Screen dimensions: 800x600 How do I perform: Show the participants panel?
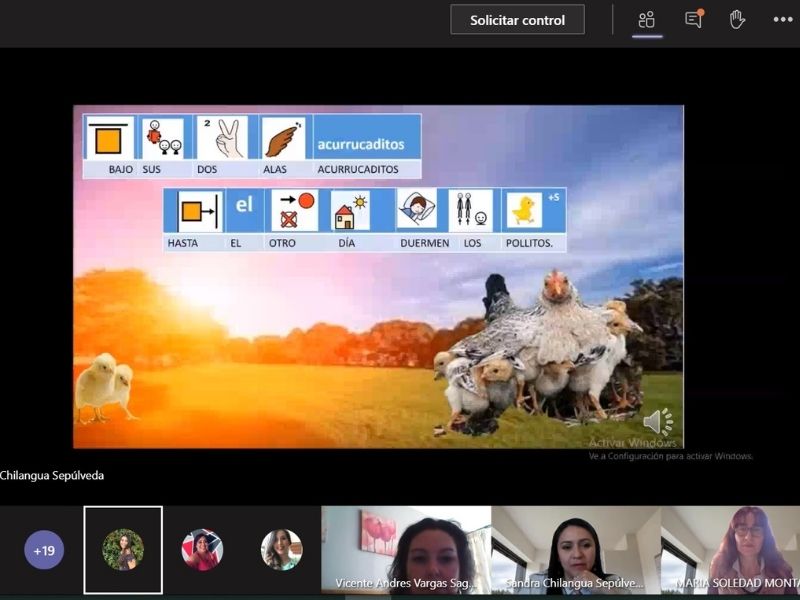(647, 20)
